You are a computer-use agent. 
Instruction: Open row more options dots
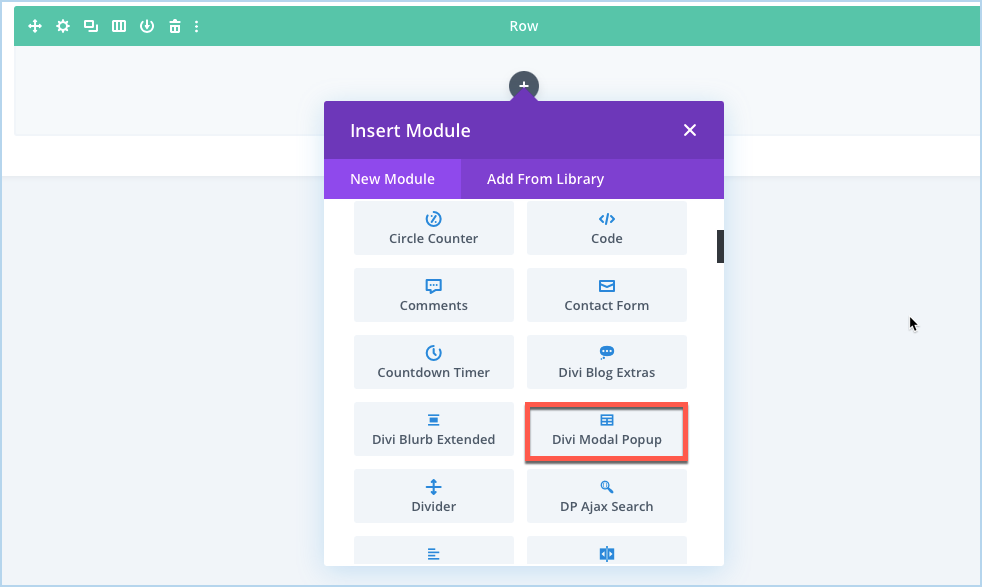(x=197, y=26)
